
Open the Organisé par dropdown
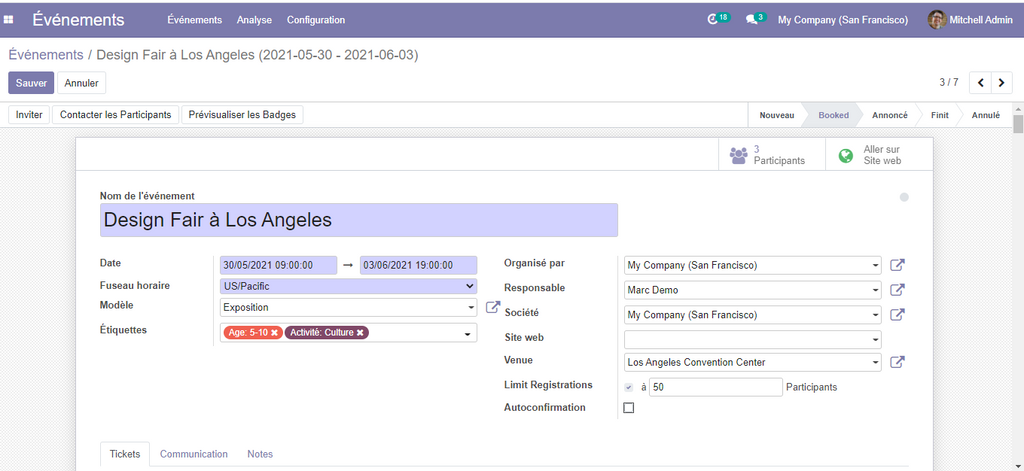pos(875,266)
